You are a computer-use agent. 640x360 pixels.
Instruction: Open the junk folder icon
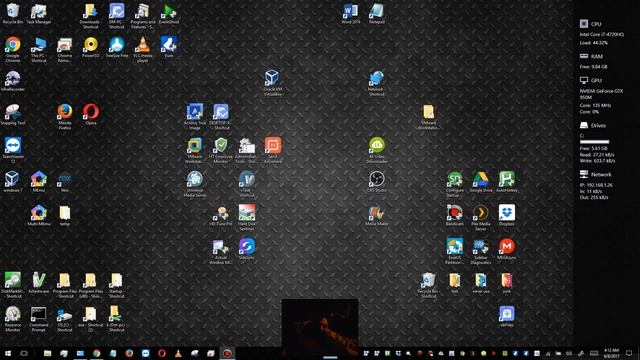(x=507, y=283)
